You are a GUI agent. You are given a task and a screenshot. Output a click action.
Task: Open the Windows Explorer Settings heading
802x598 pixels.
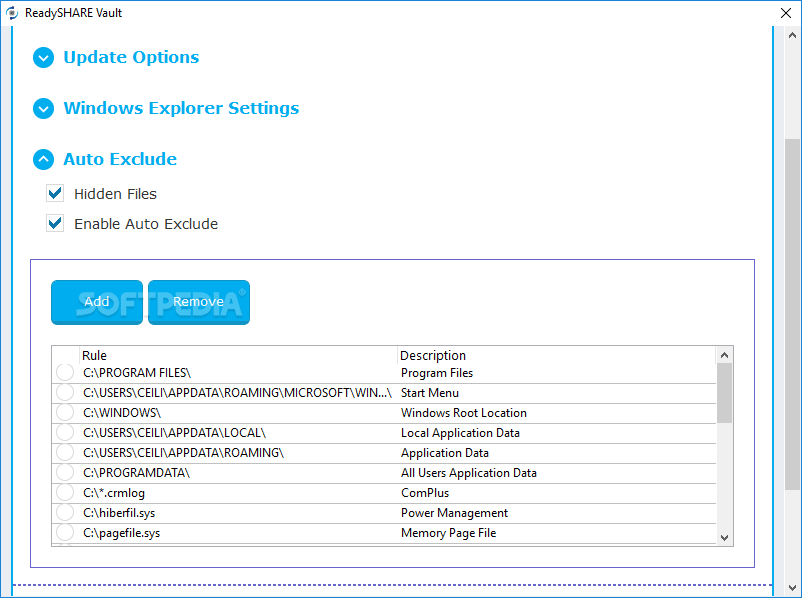tap(181, 108)
